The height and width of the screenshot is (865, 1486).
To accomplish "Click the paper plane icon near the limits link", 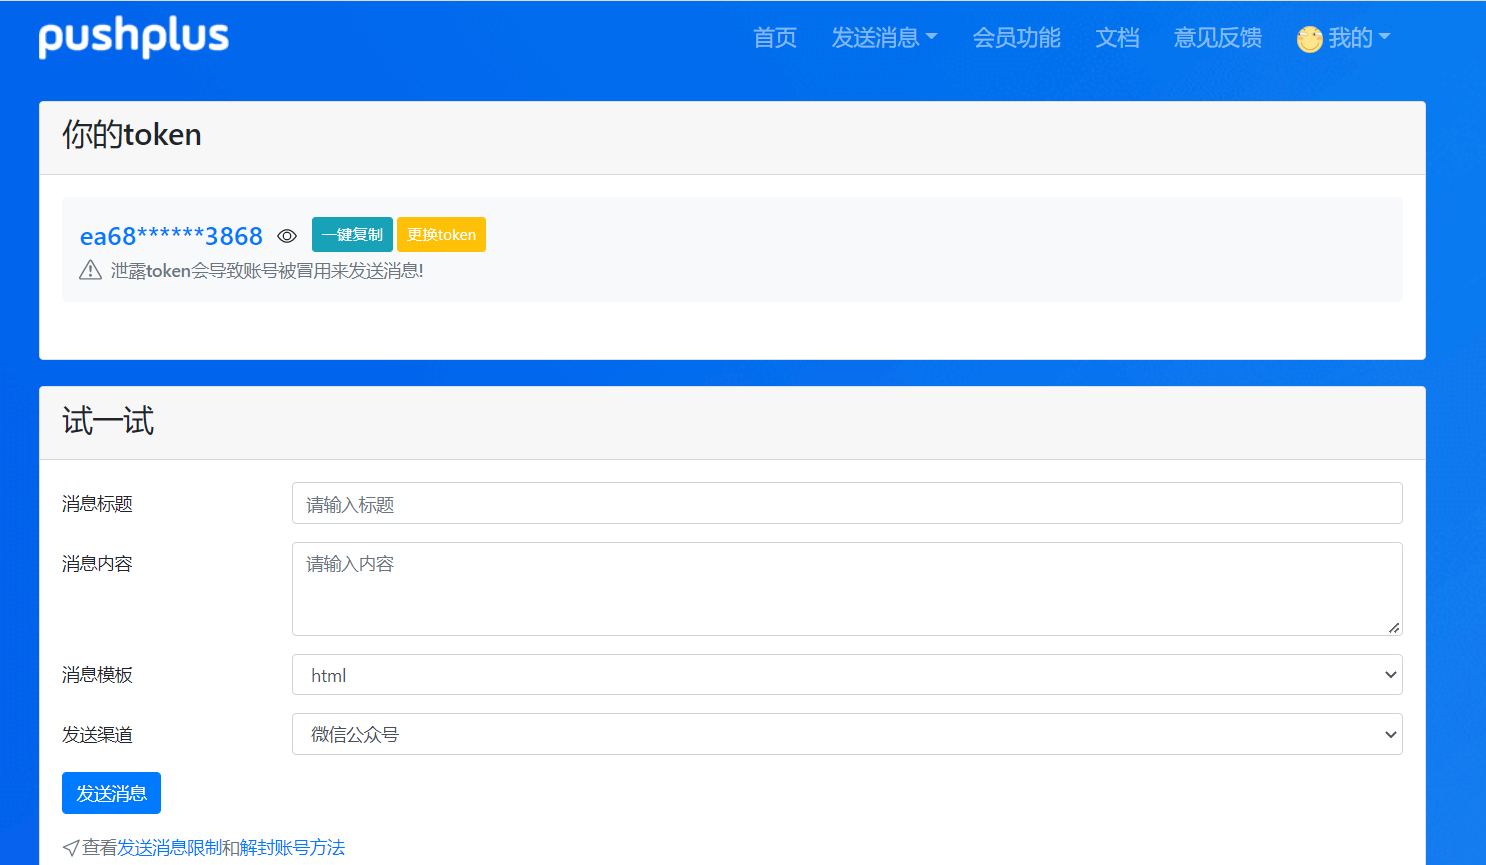I will pos(71,848).
